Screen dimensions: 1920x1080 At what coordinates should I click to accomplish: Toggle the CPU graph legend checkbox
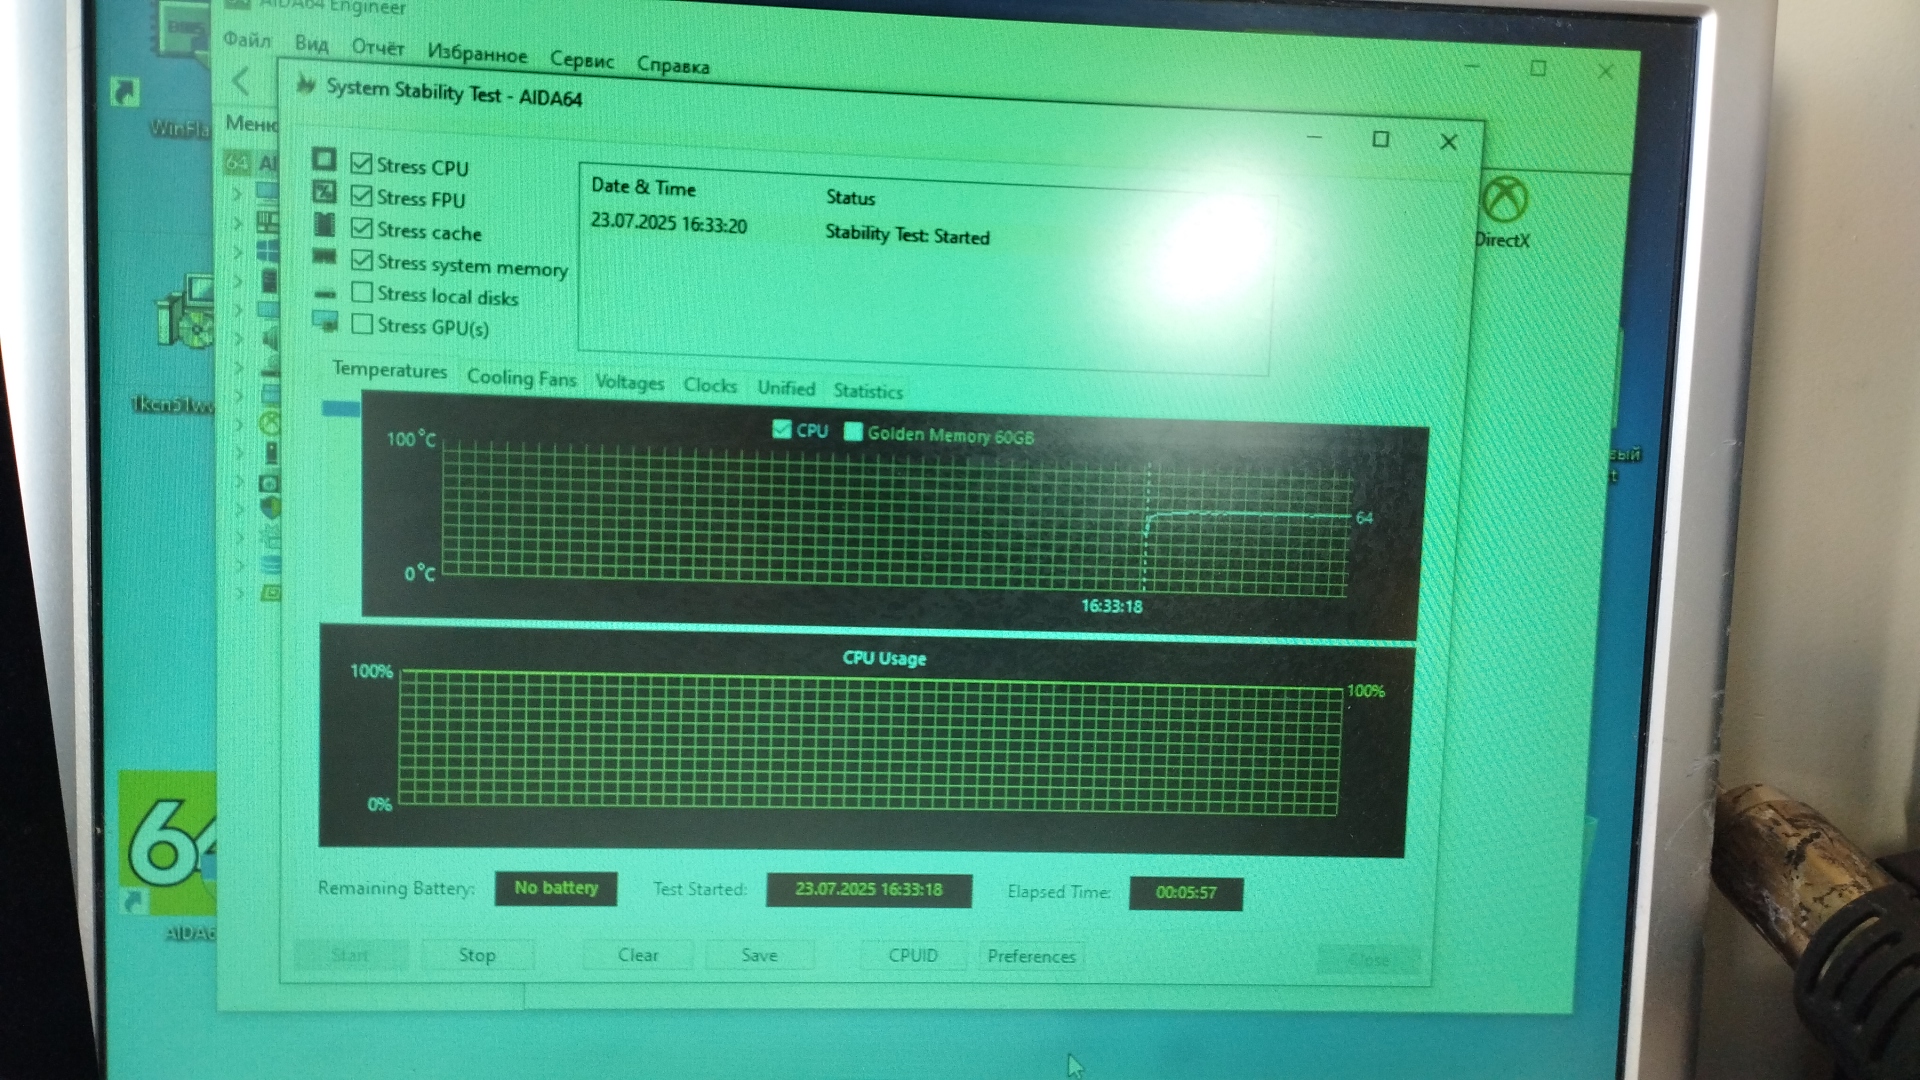point(781,430)
